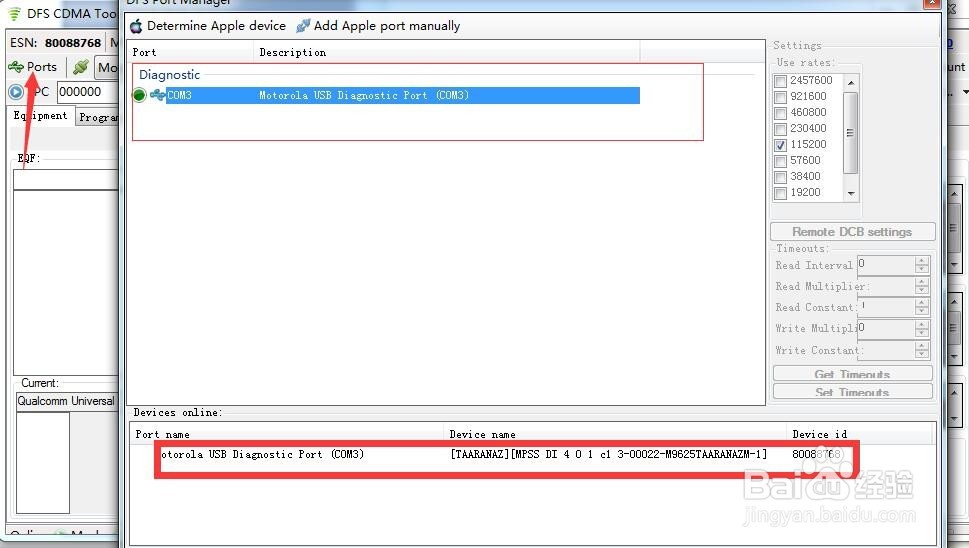
Task: Click the Write Constant spinner arrows
Action: (x=922, y=350)
